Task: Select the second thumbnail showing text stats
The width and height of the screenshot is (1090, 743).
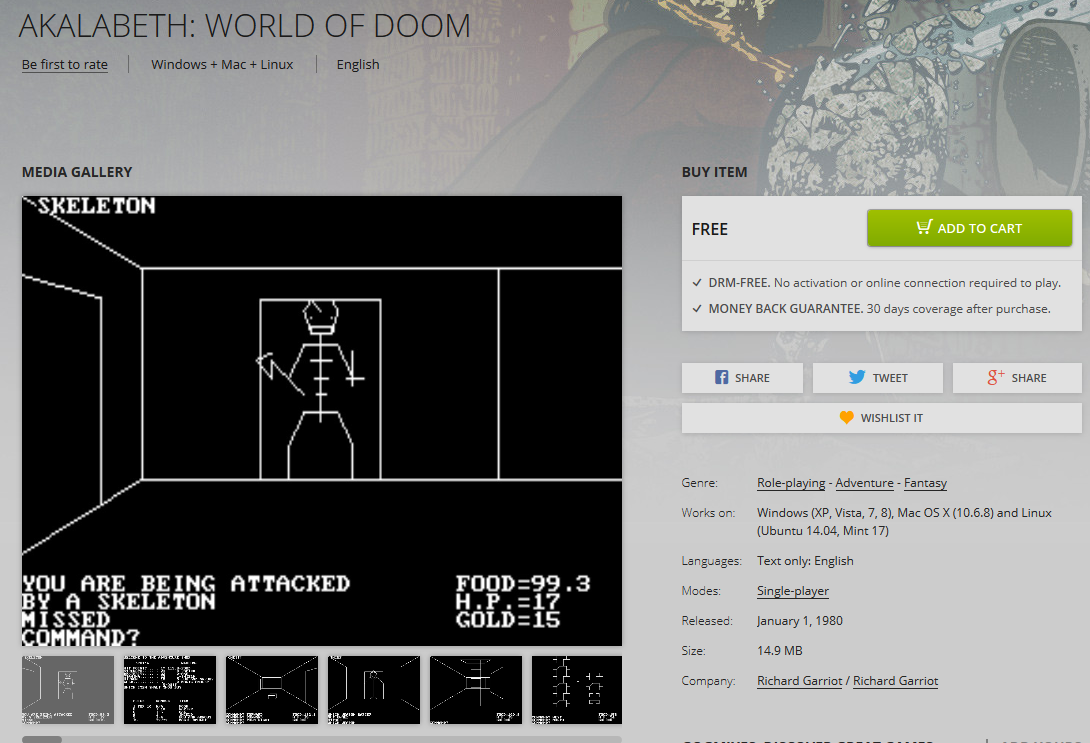Action: 170,690
